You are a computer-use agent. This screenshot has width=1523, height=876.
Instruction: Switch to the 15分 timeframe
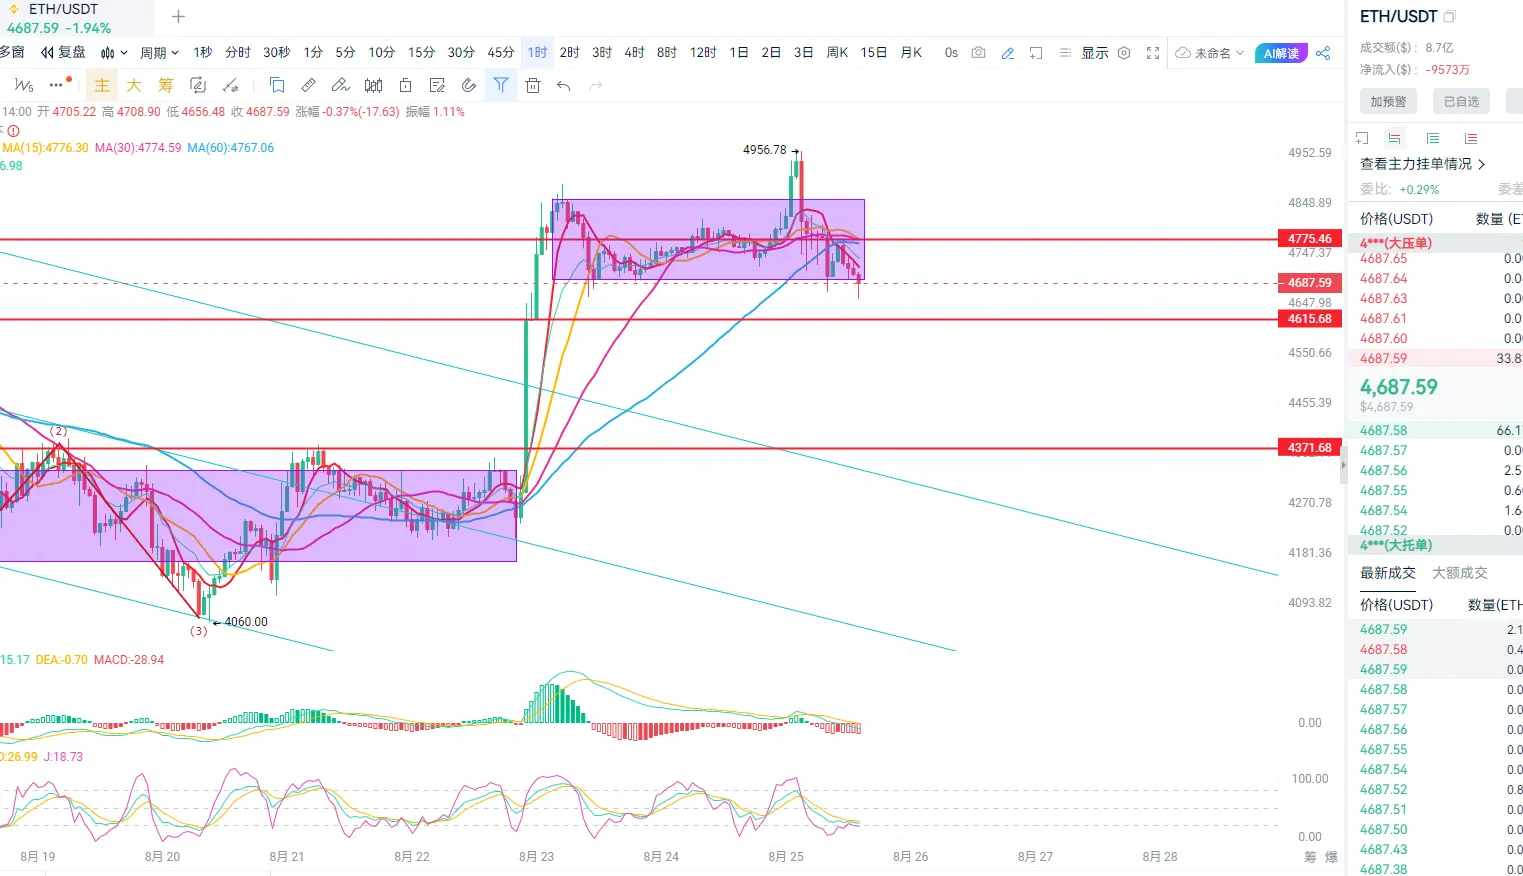[421, 52]
